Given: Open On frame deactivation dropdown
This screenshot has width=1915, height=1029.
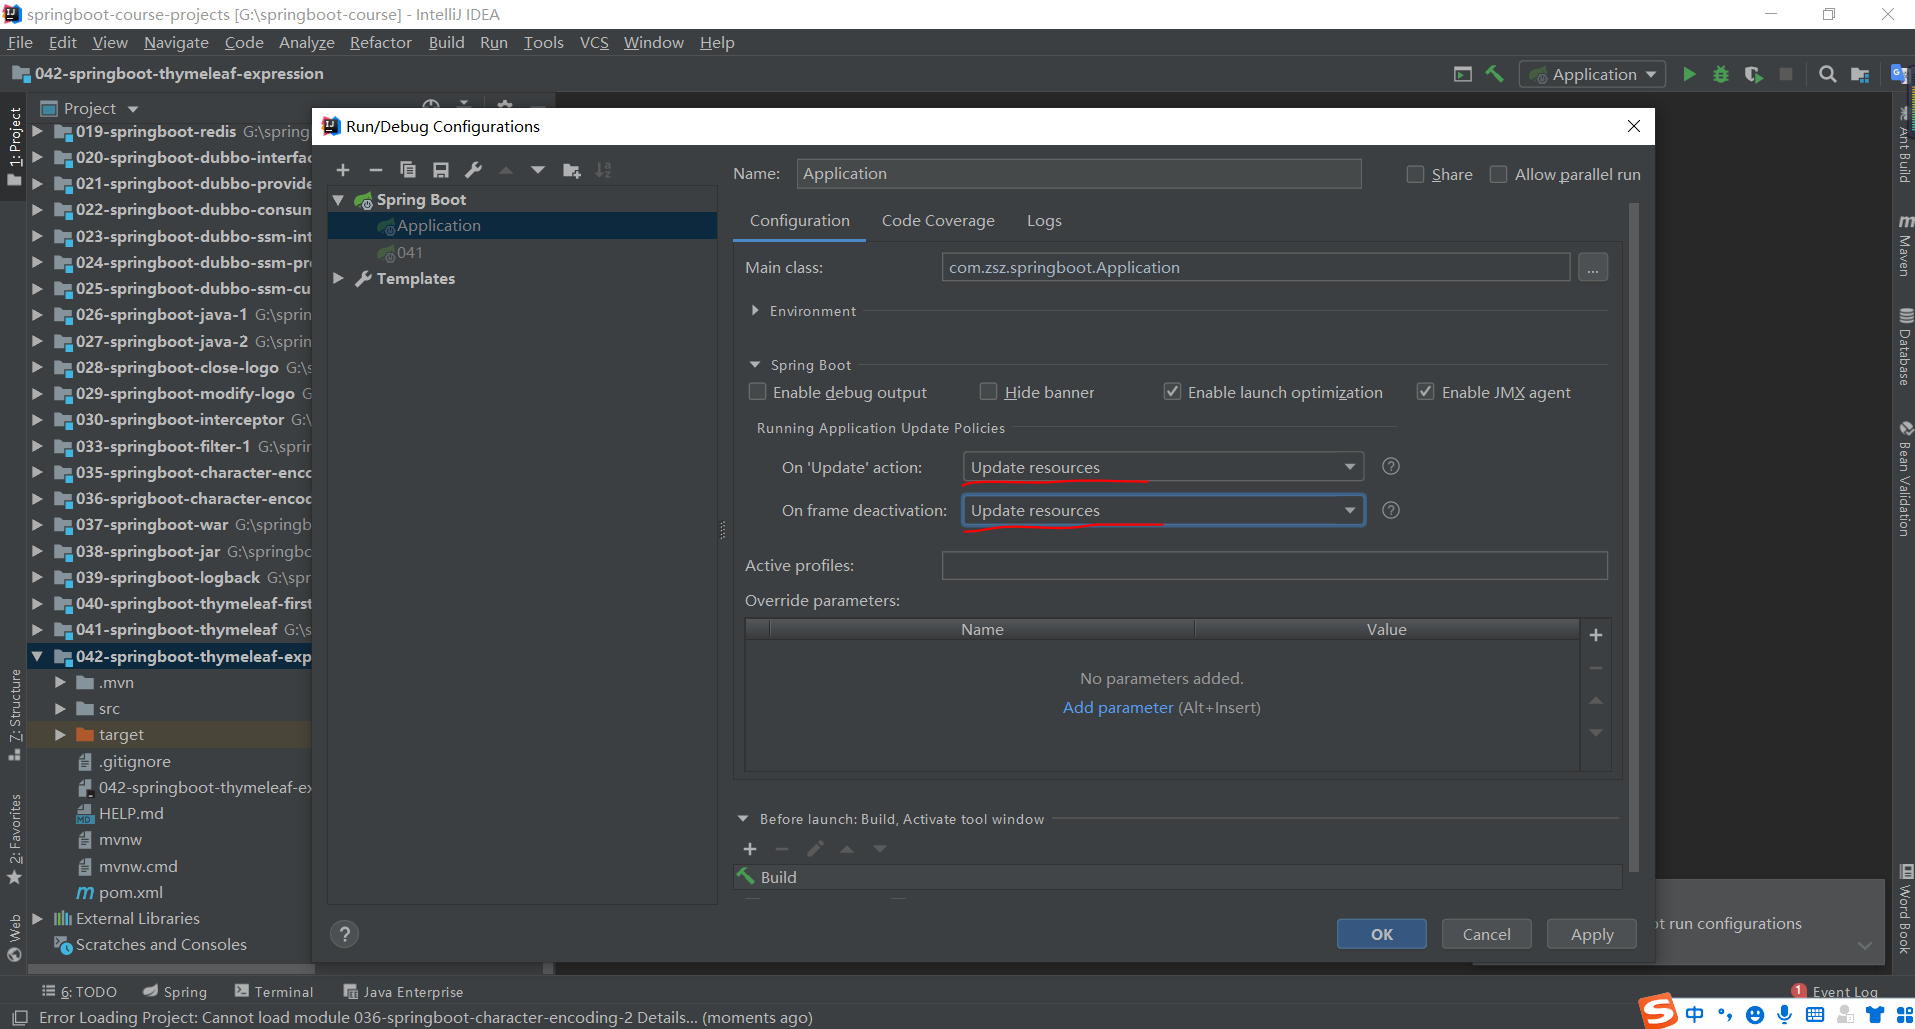Looking at the screenshot, I should coord(1164,510).
